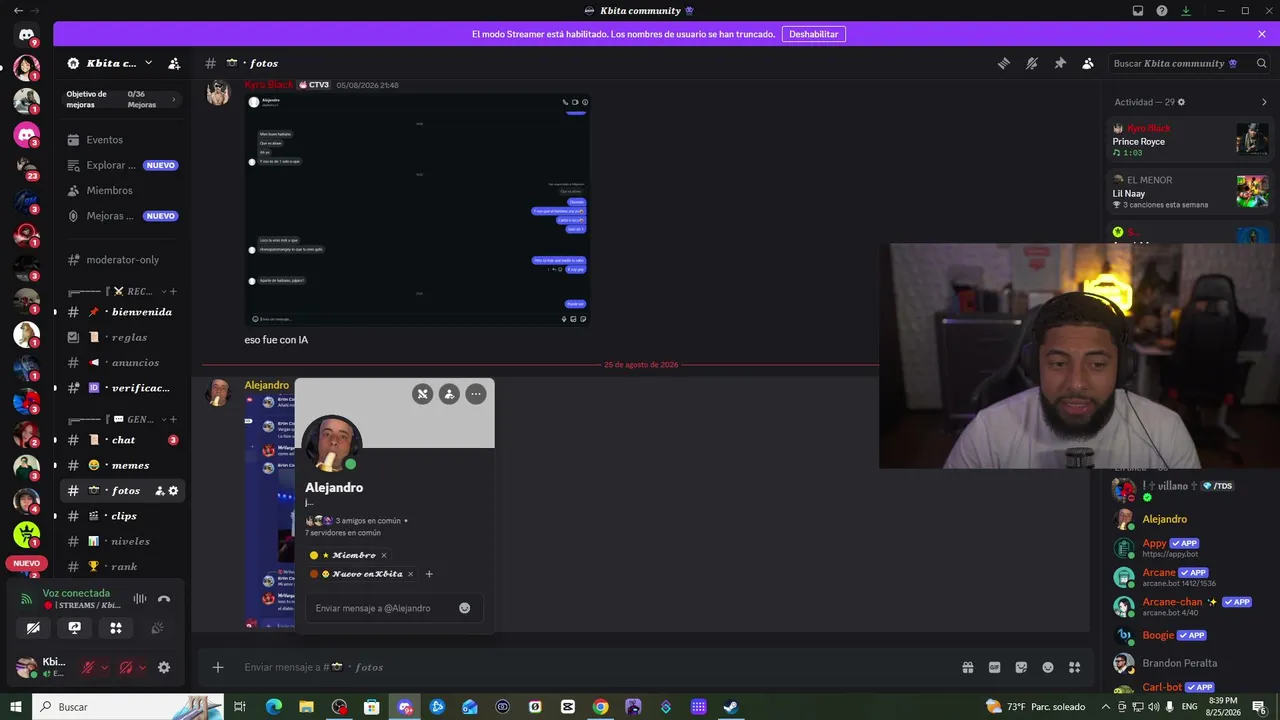
Task: Expand Actividad panel arrow
Action: click(1264, 102)
